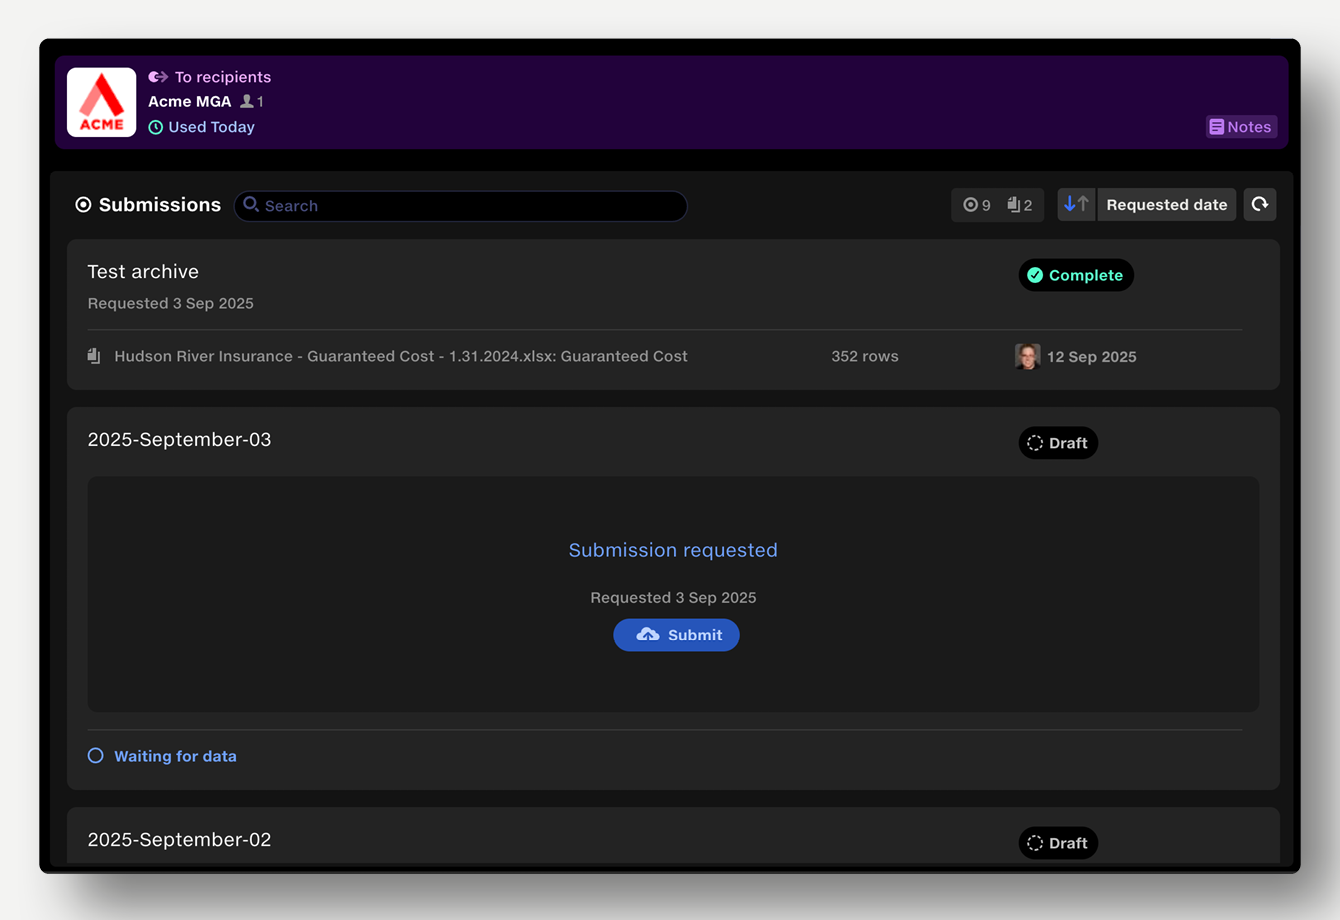This screenshot has width=1340, height=920.
Task: Open the Requested date sort dropdown
Action: [x=1166, y=204]
